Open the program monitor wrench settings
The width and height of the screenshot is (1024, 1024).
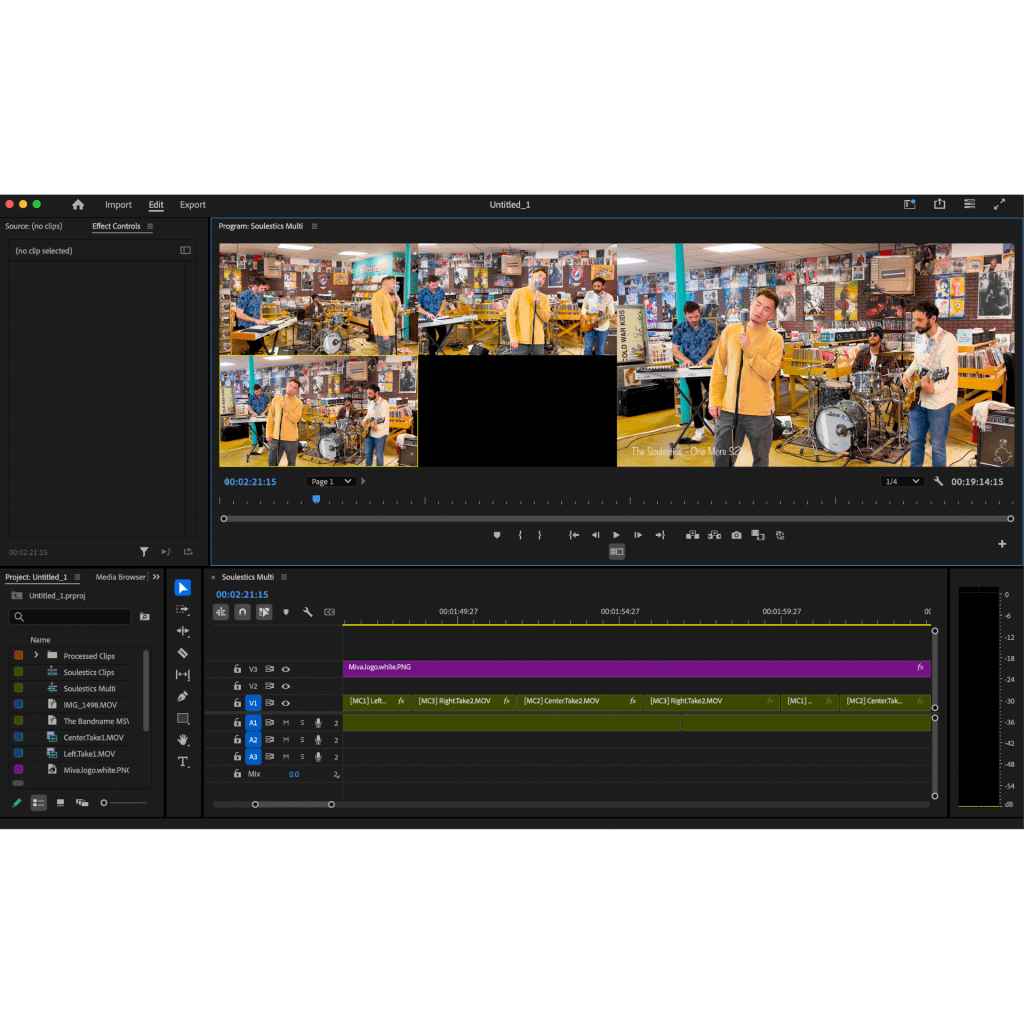point(938,481)
